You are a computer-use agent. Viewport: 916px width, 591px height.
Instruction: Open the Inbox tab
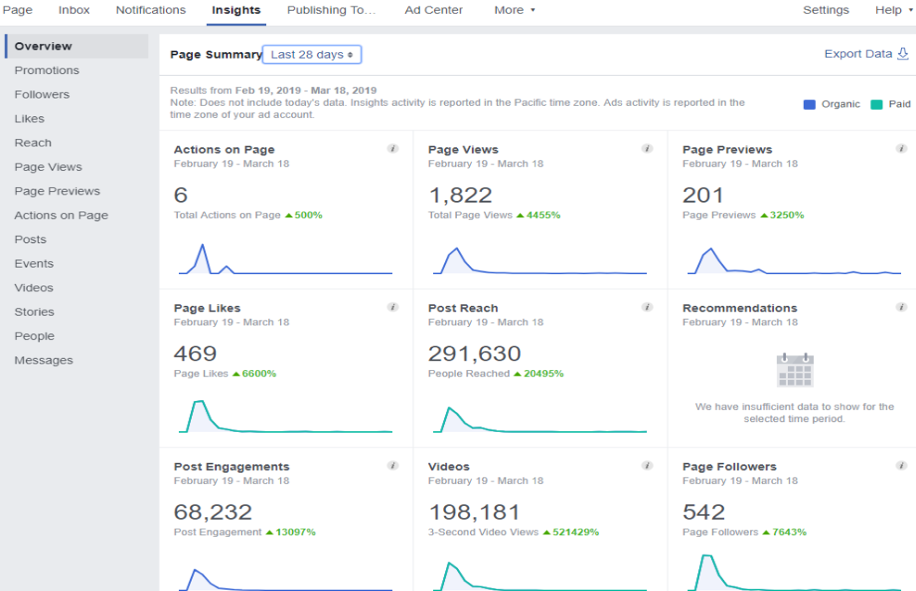tap(73, 10)
